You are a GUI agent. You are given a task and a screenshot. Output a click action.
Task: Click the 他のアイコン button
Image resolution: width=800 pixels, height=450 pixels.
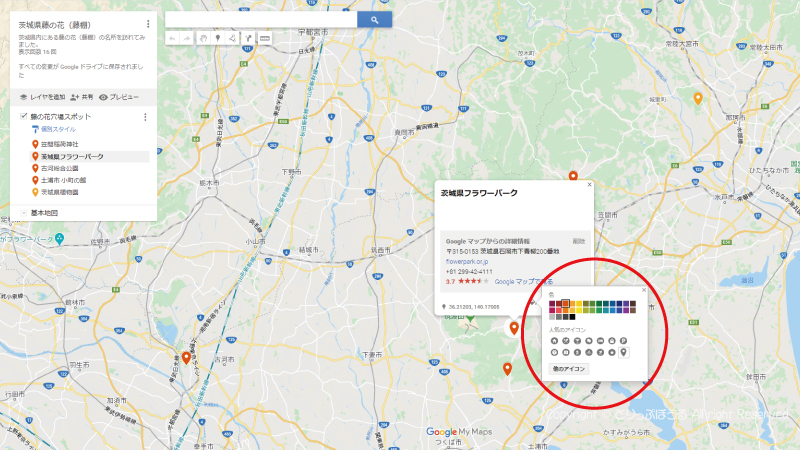[569, 369]
